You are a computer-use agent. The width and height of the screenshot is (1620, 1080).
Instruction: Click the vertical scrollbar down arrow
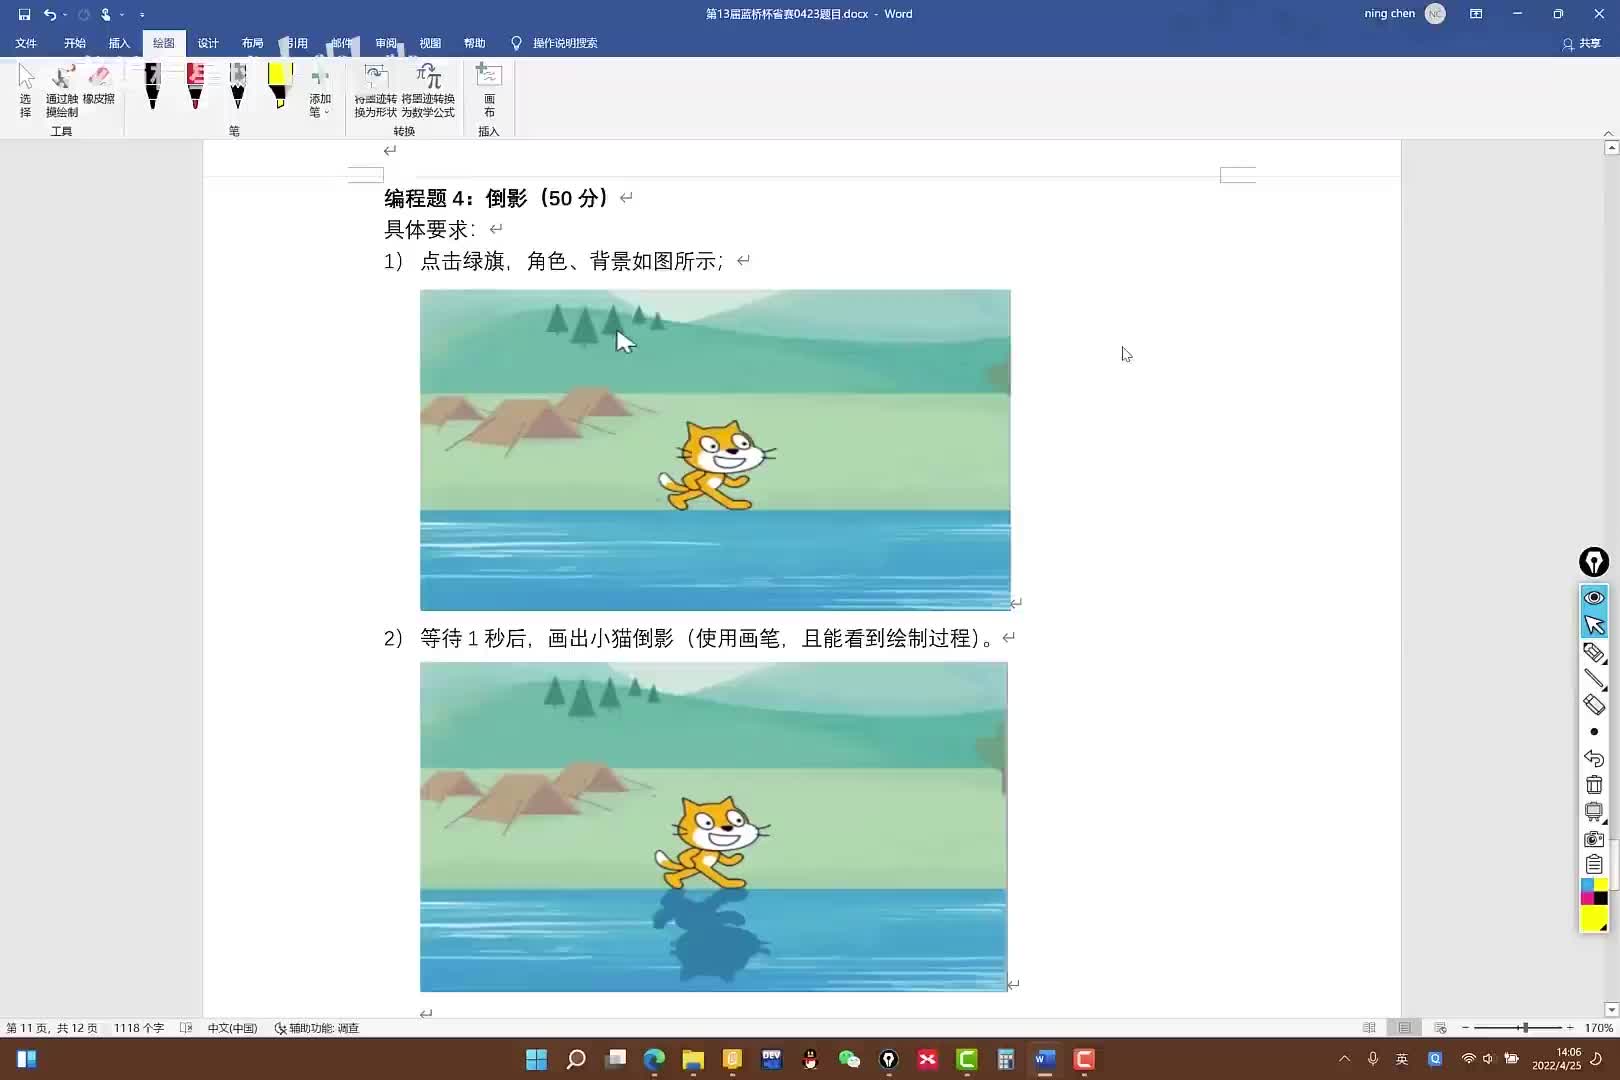click(1611, 1010)
